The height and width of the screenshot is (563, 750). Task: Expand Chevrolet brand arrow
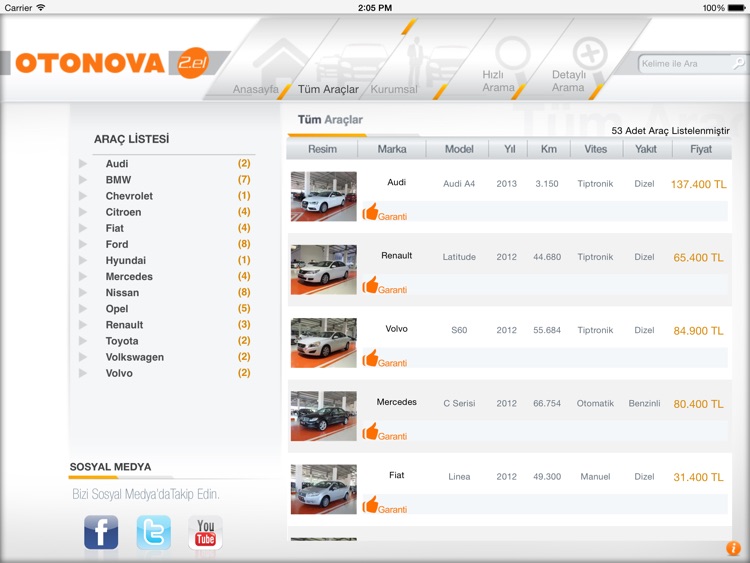(x=83, y=196)
